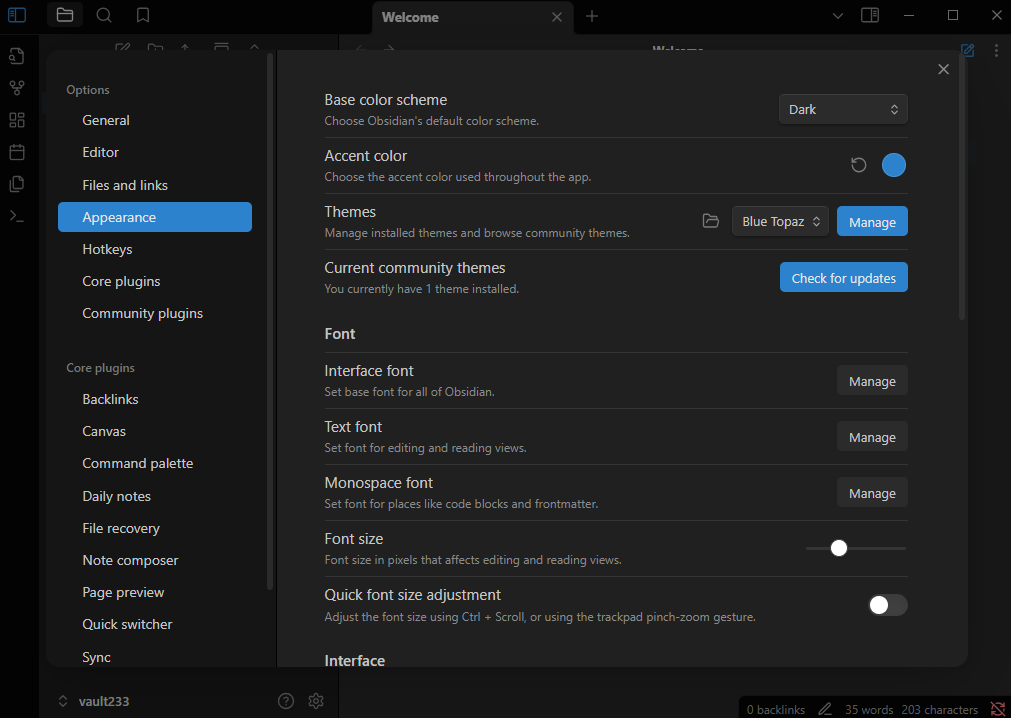Screen dimensions: 1011x718
Task: Click the 203 characters status item
Action: click(939, 709)
